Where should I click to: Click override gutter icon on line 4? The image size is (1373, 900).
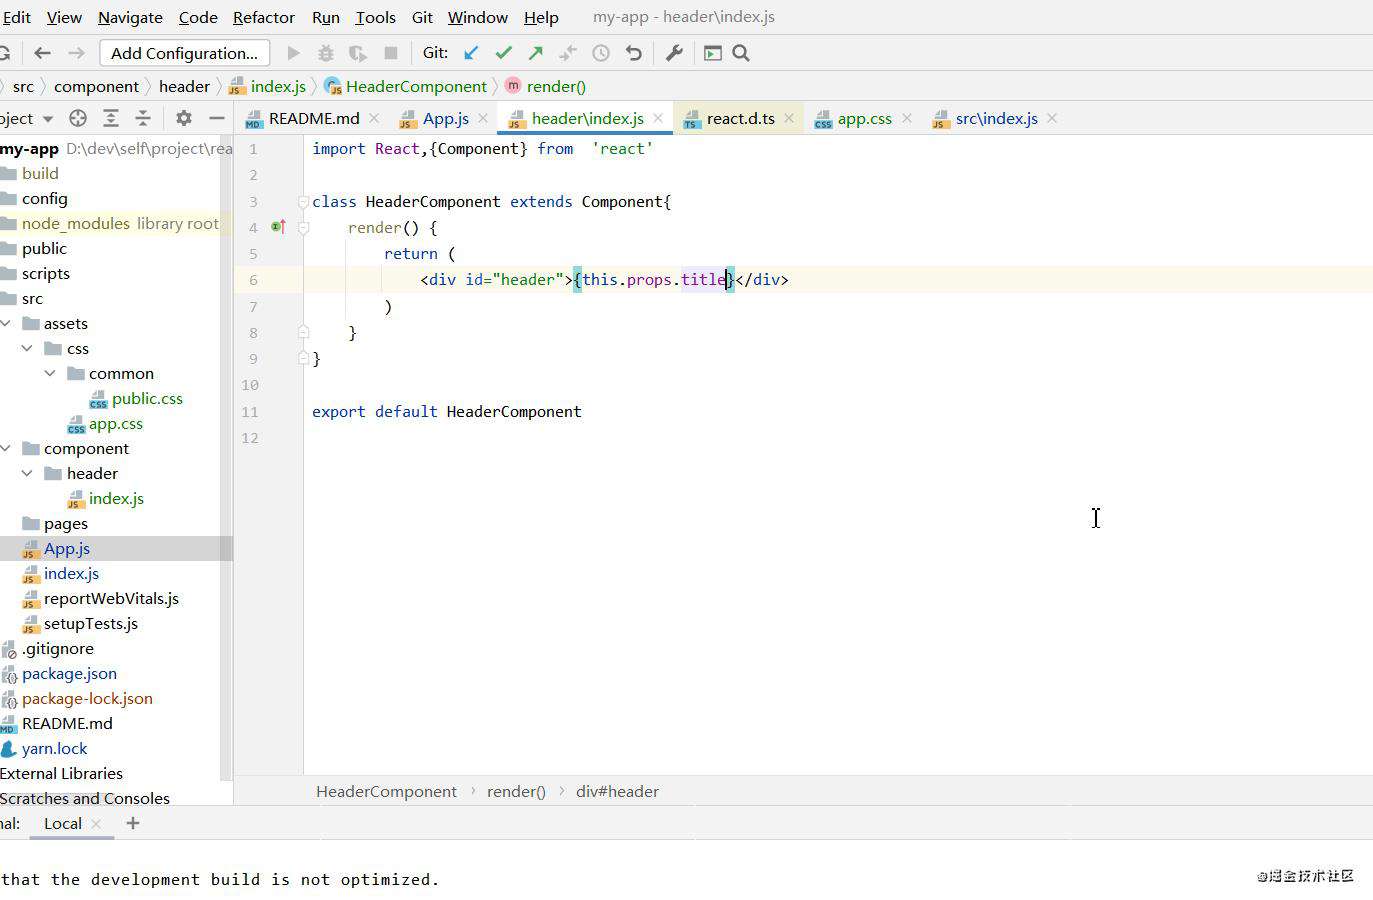(279, 227)
